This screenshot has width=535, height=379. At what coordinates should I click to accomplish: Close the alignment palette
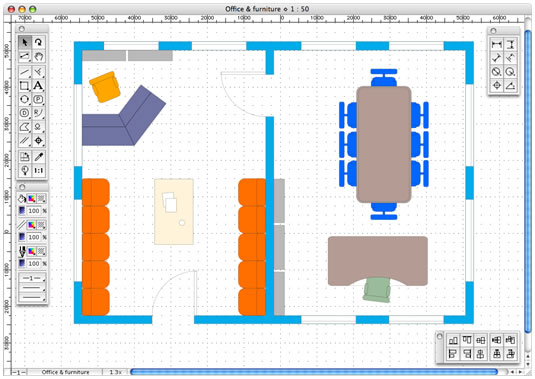440,337
